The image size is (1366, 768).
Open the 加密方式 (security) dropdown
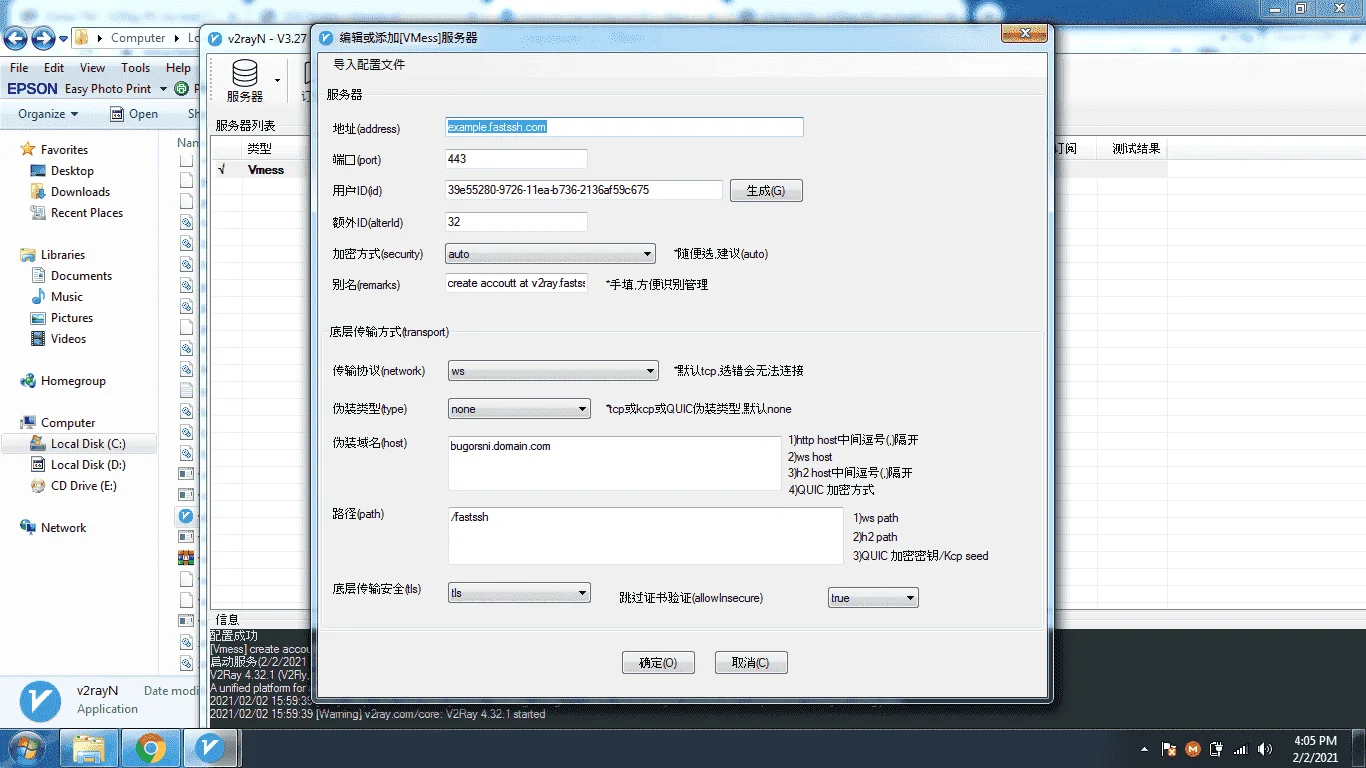pyautogui.click(x=550, y=254)
